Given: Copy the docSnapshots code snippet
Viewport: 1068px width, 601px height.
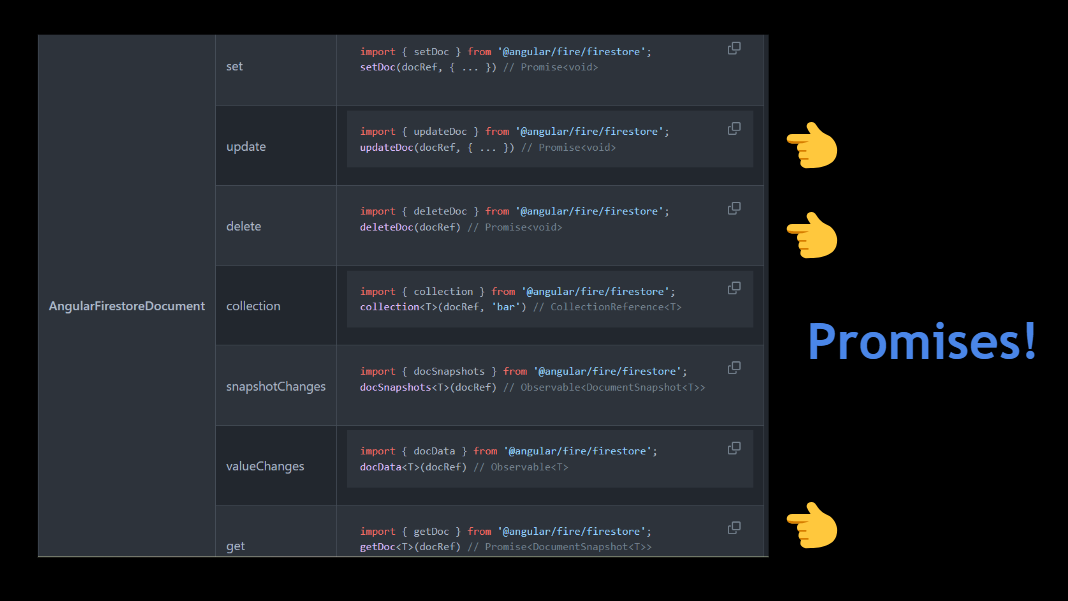Looking at the screenshot, I should [x=734, y=368].
